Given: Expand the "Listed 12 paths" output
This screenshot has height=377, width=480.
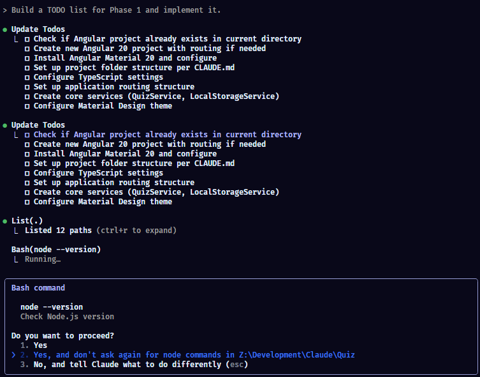Looking at the screenshot, I should tap(101, 230).
